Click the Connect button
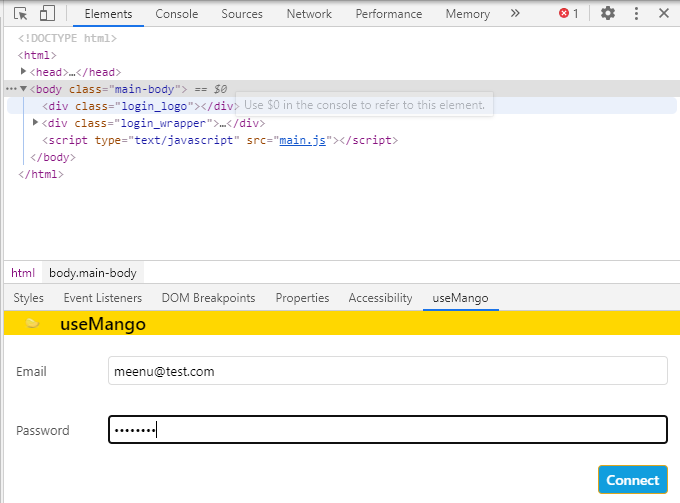Image resolution: width=680 pixels, height=503 pixels. [x=633, y=480]
